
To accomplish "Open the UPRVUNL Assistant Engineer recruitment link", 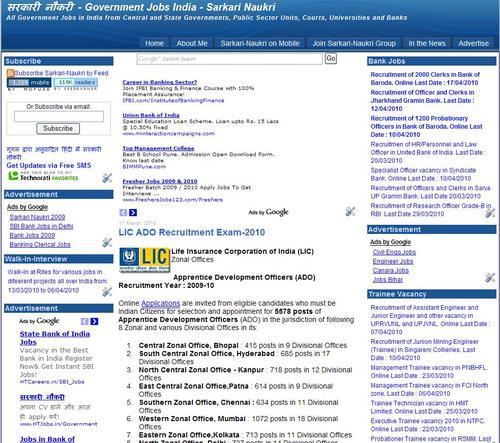I will tap(429, 320).
